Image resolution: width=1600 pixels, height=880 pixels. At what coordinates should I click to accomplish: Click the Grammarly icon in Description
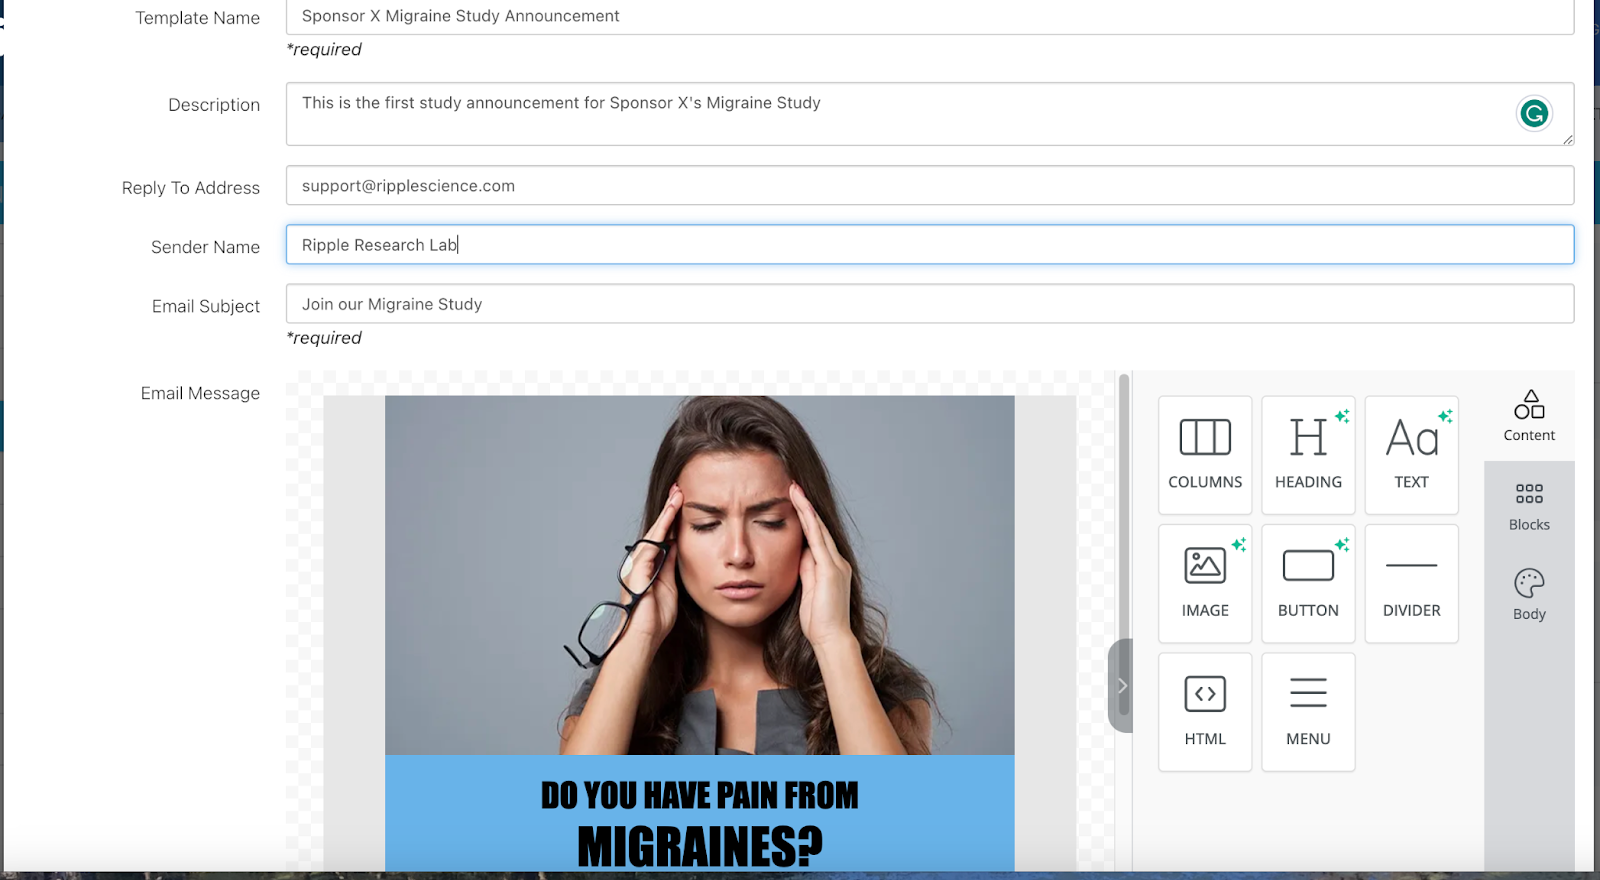[x=1534, y=113]
